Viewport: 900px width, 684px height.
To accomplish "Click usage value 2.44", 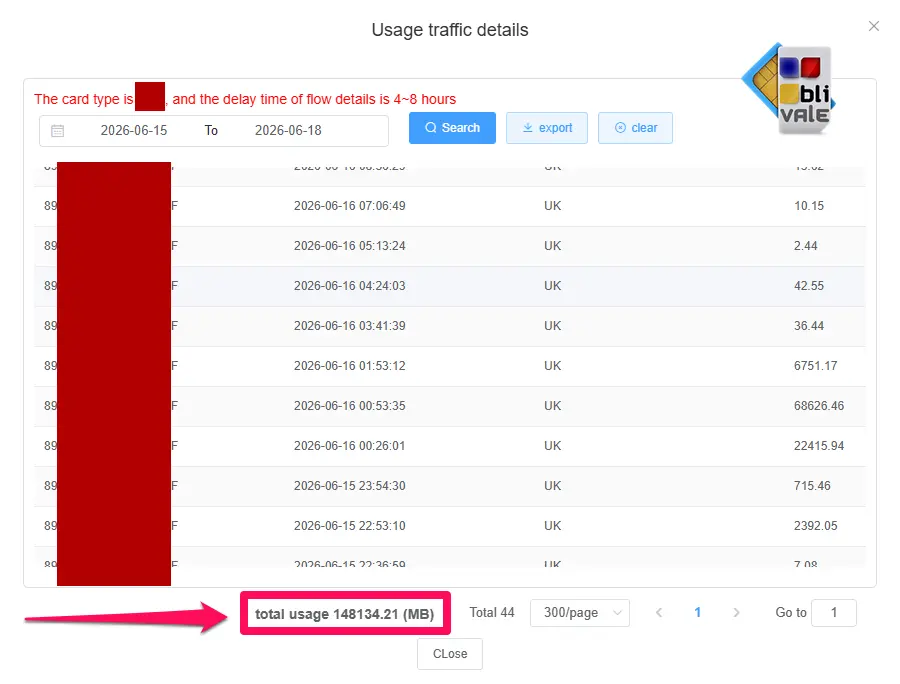I will (805, 246).
